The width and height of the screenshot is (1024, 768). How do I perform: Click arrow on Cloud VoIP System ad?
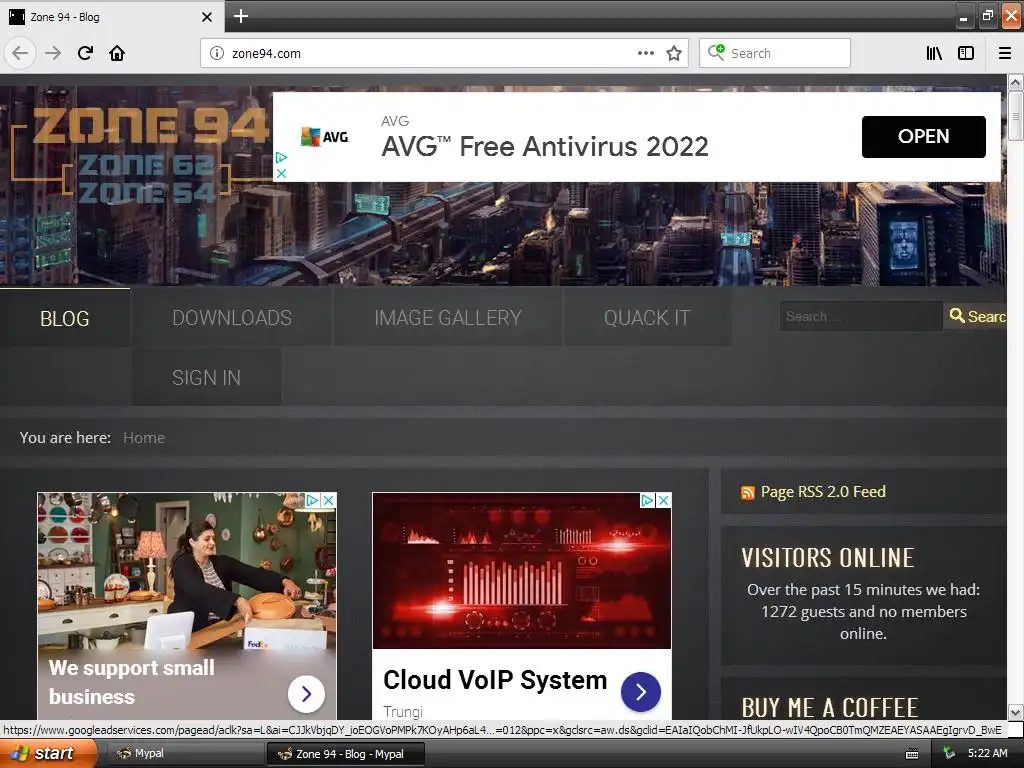pos(641,692)
